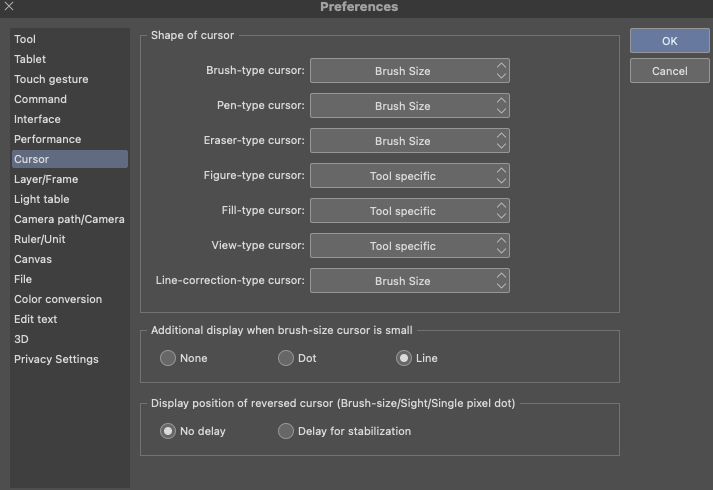Open the Fill-type cursor dropdown
This screenshot has width=713, height=490.
coord(410,211)
